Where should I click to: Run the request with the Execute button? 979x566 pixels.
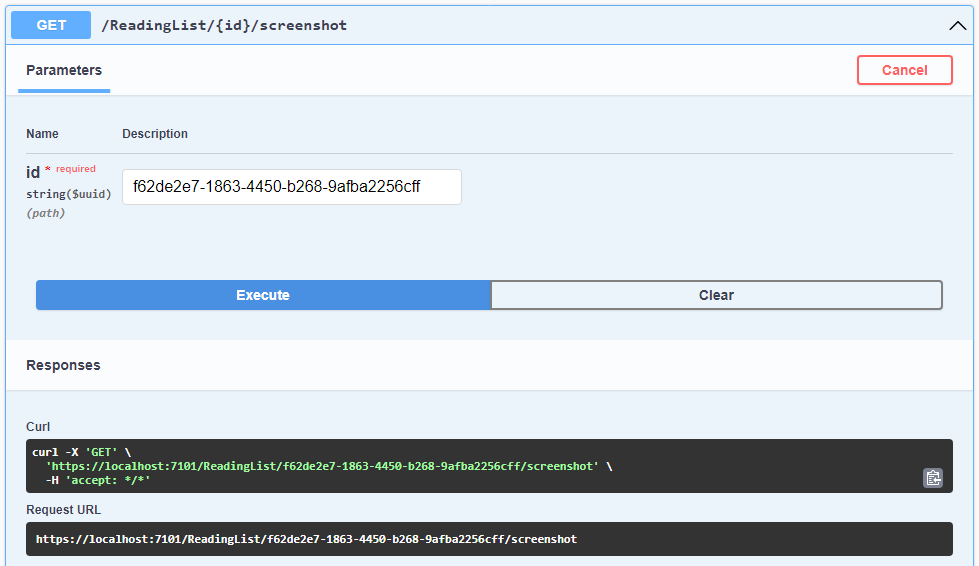click(x=263, y=295)
